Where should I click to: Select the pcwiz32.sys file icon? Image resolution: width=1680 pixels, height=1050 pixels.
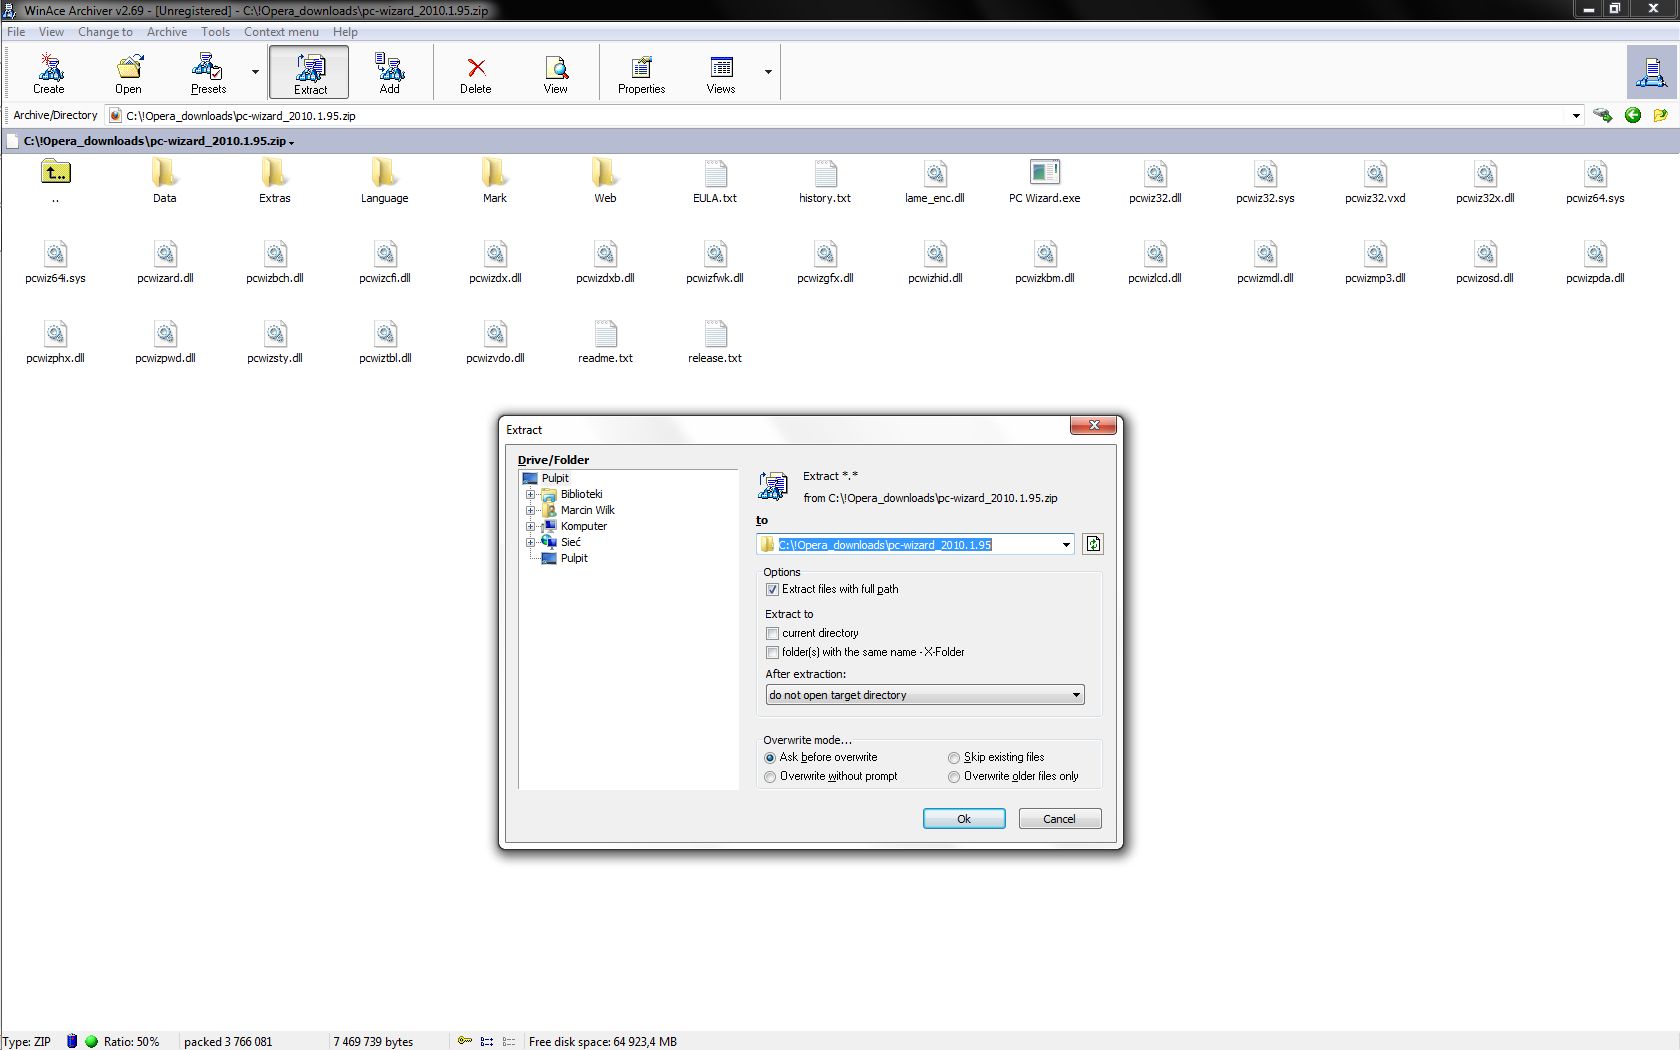pos(1265,173)
